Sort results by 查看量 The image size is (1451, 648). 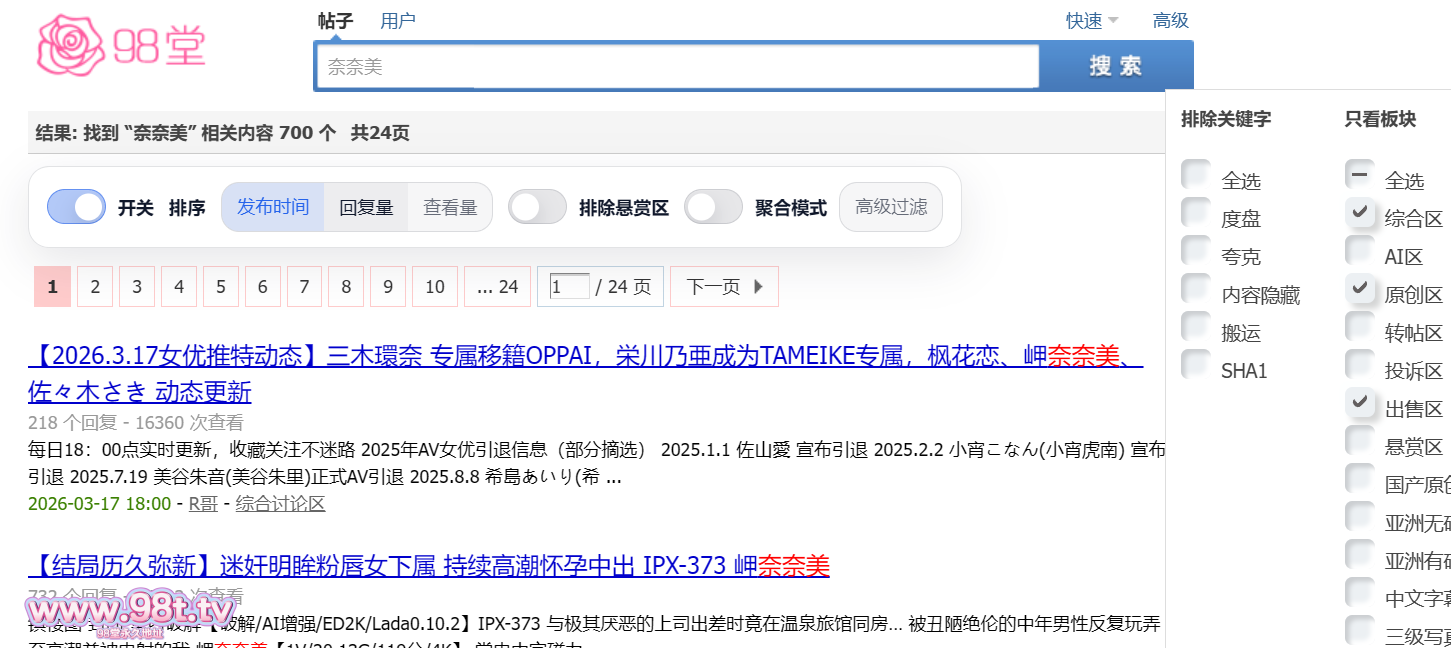click(449, 207)
